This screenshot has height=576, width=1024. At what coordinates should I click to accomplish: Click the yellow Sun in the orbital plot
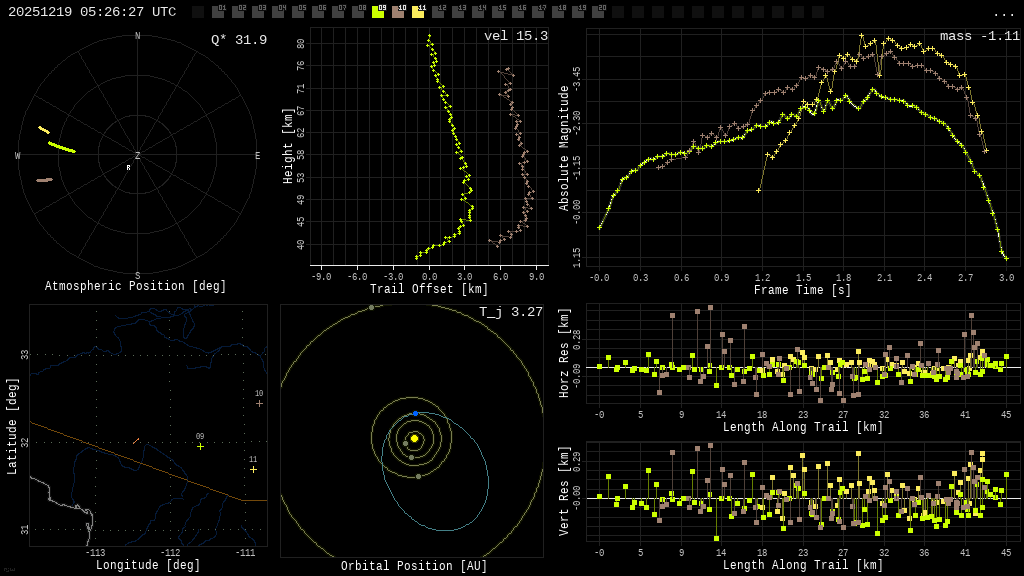(x=414, y=438)
